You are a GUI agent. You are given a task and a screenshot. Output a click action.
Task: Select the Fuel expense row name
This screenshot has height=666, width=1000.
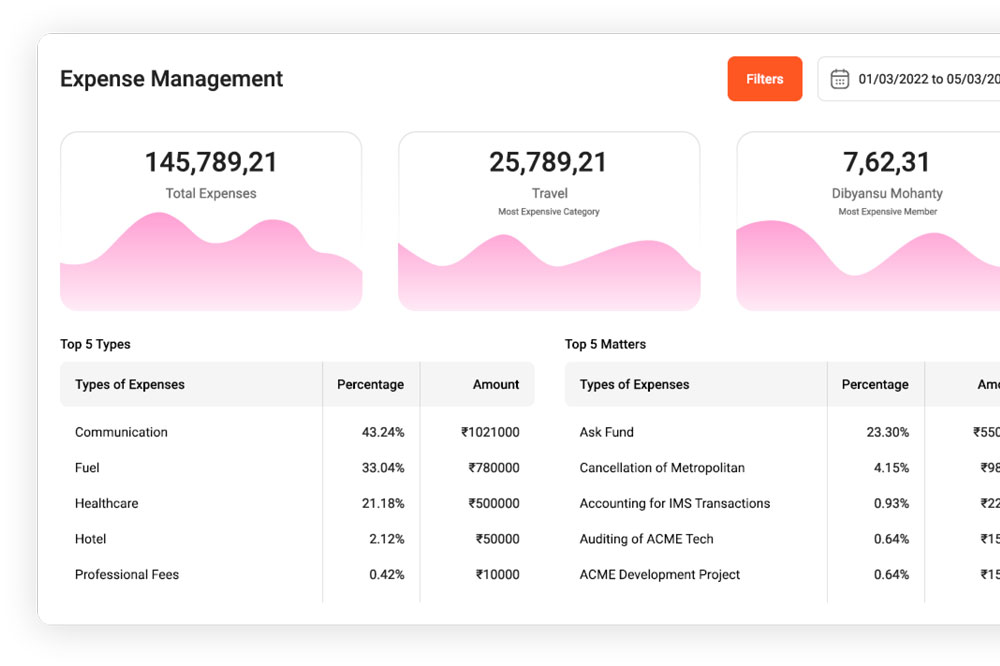(x=87, y=468)
